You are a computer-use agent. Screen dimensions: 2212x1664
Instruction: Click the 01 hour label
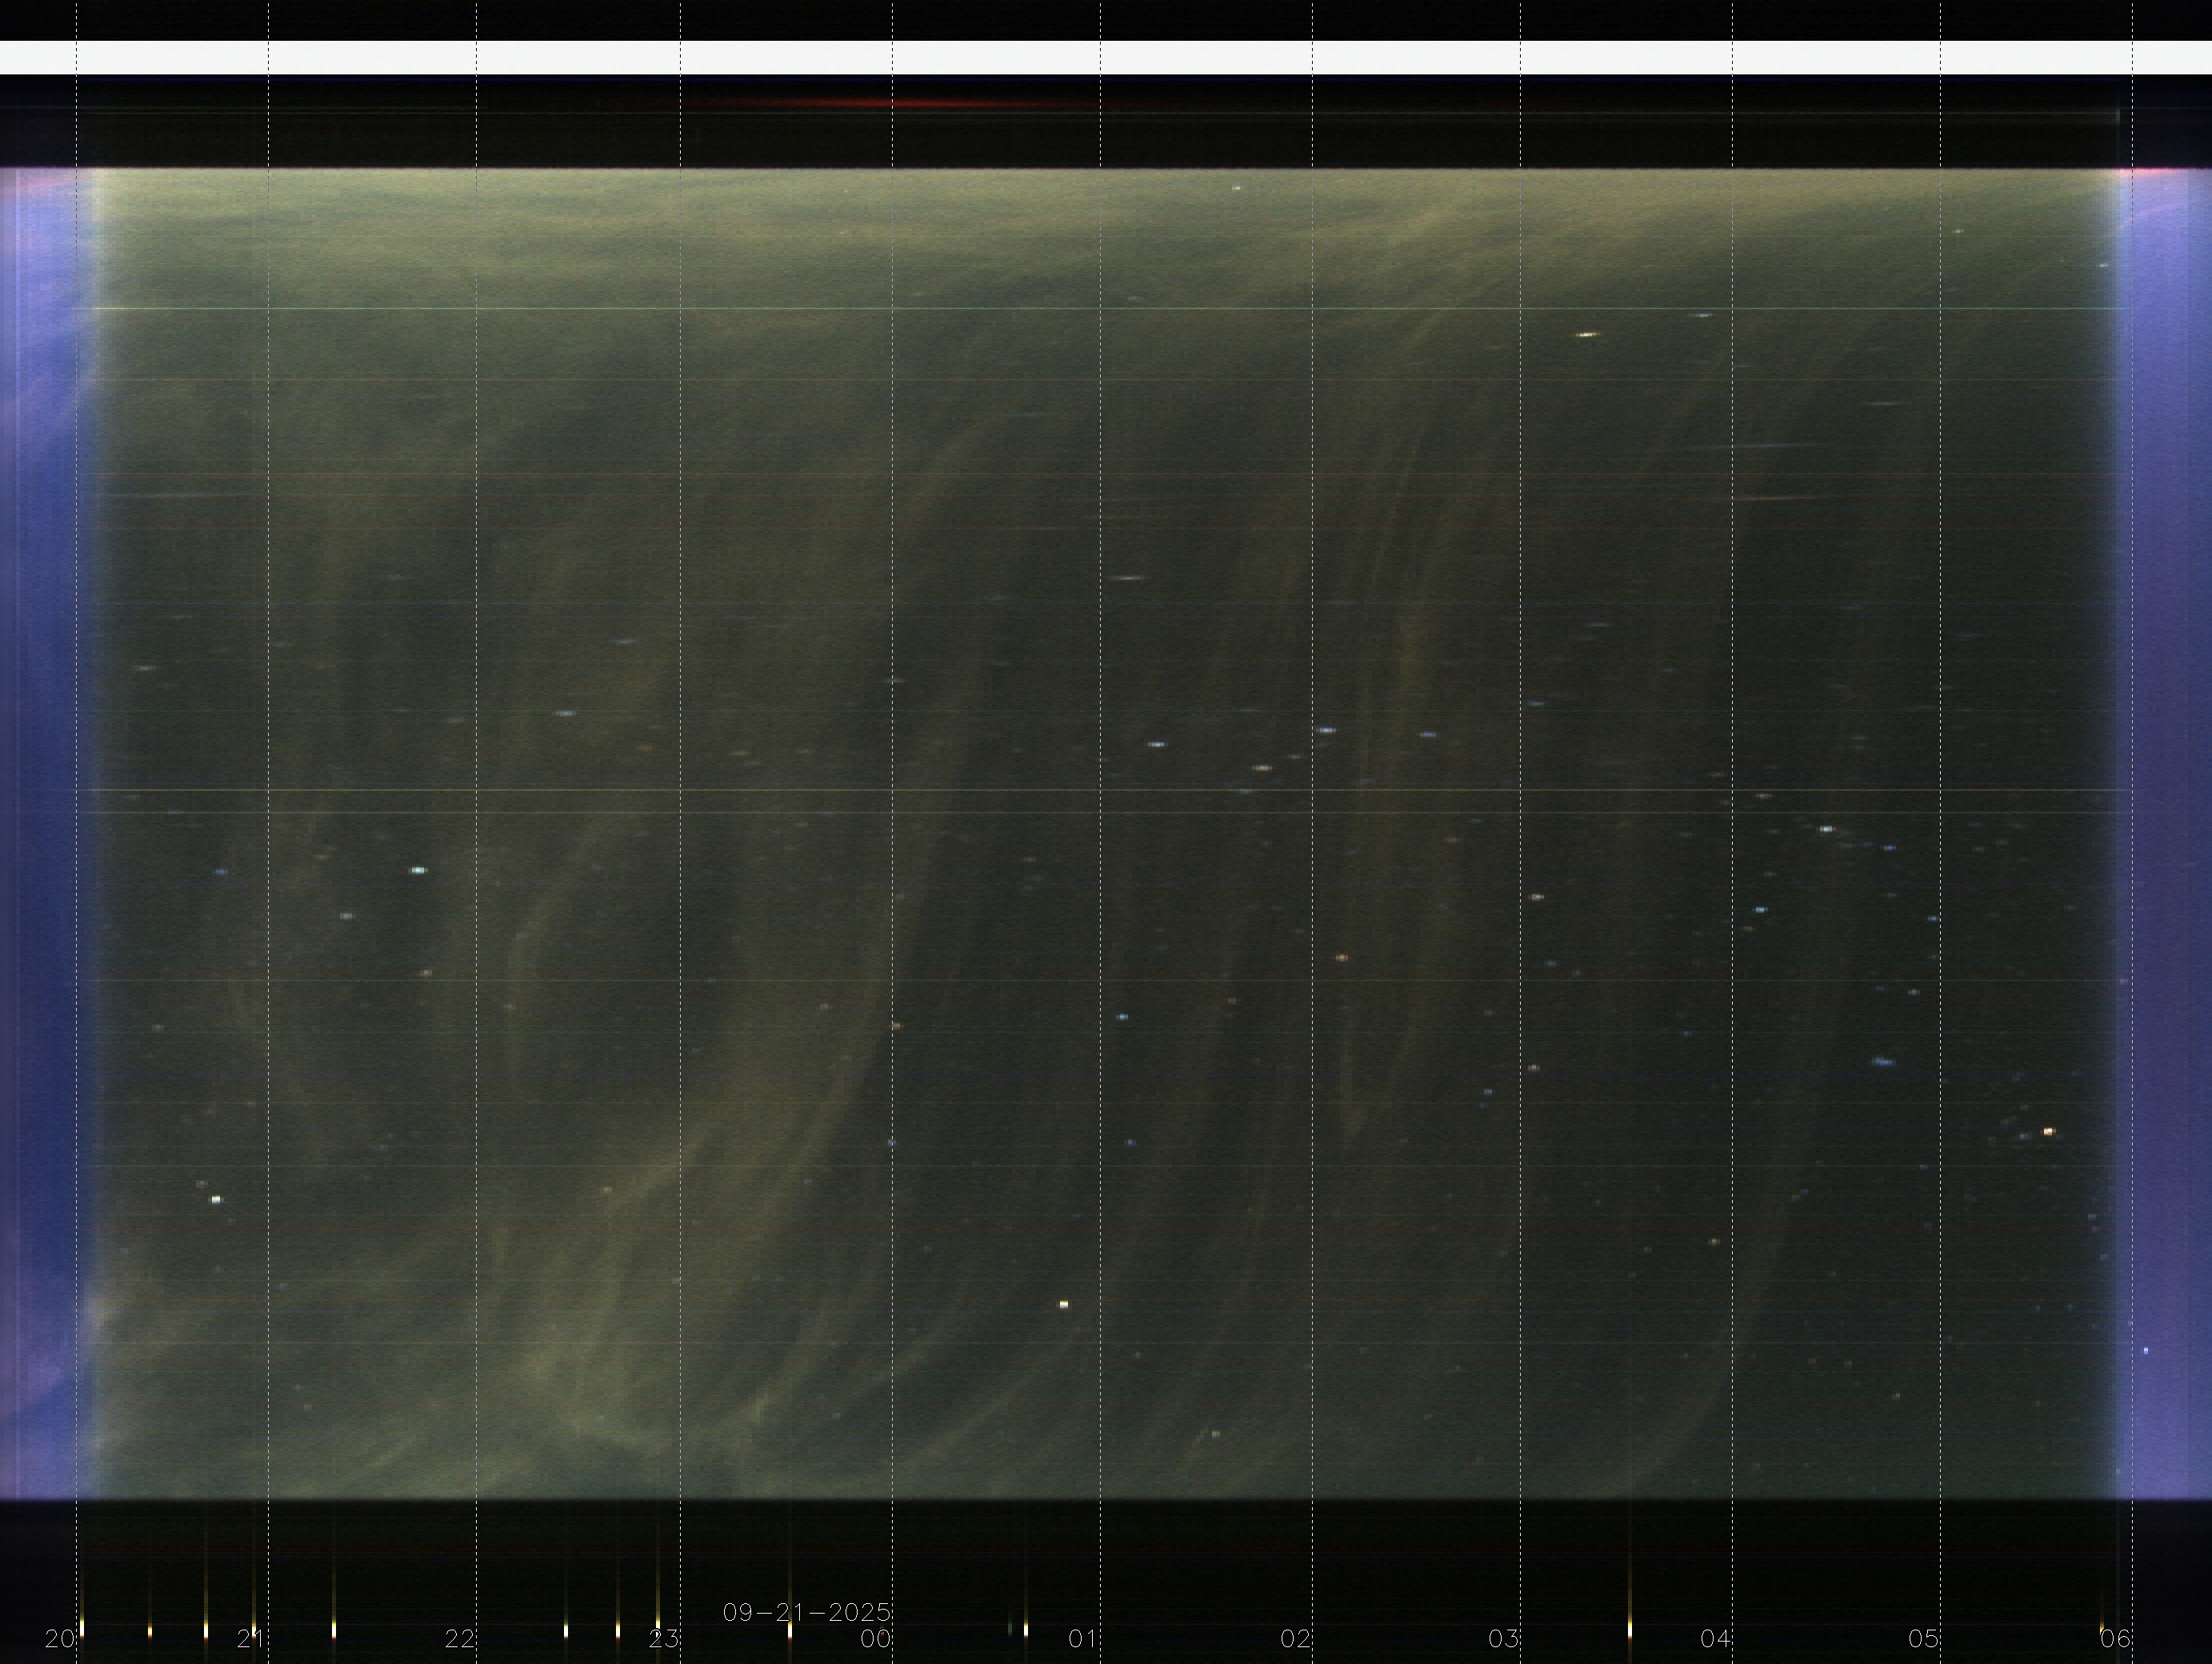[1082, 1639]
